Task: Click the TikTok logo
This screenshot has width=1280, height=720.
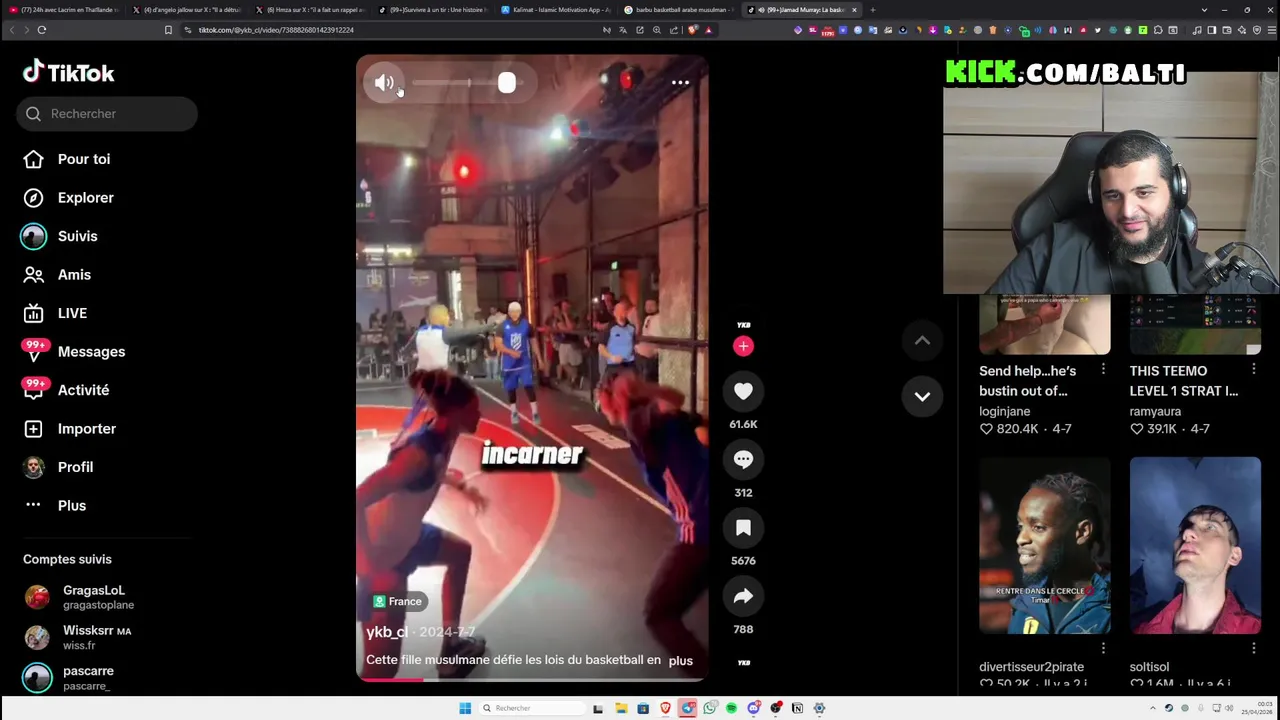Action: 69,72
